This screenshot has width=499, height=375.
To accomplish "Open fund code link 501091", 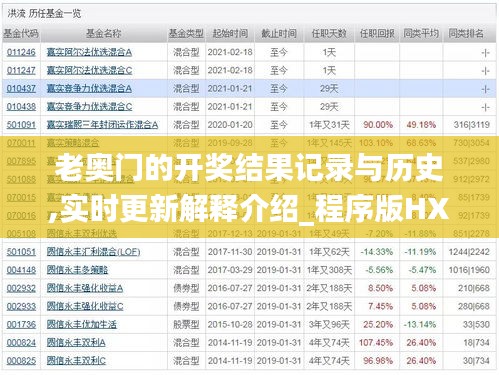I will [x=21, y=125].
